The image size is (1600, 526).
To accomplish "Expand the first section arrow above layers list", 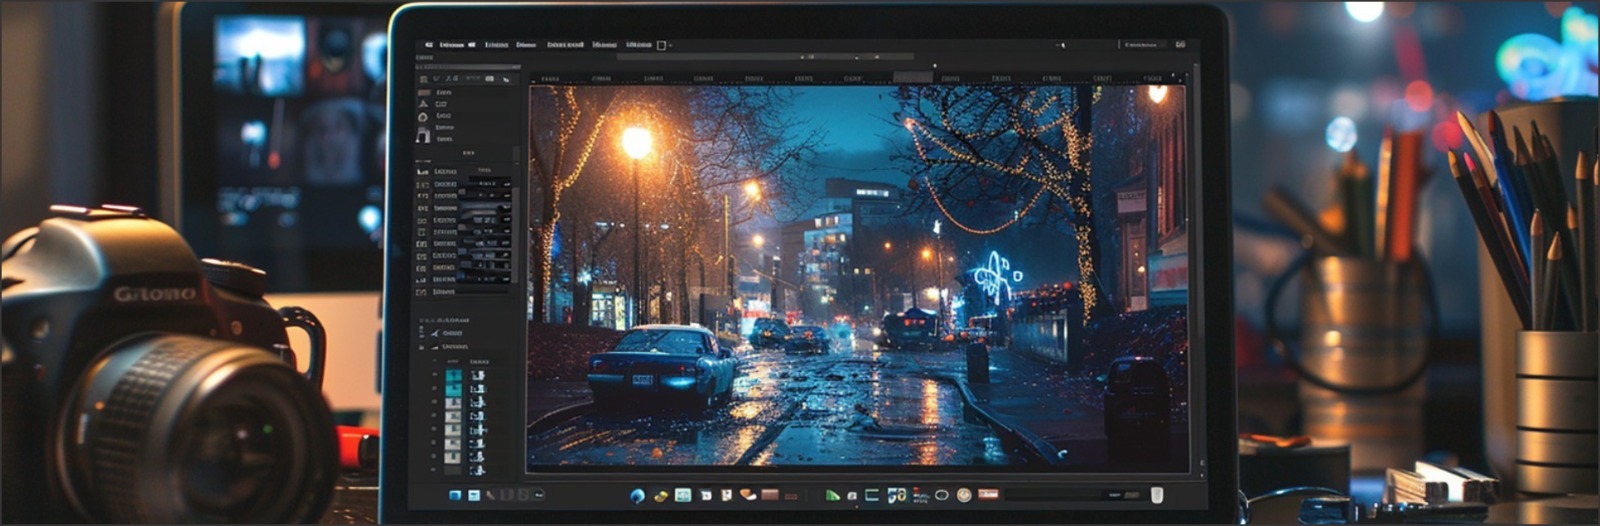I will pyautogui.click(x=423, y=332).
